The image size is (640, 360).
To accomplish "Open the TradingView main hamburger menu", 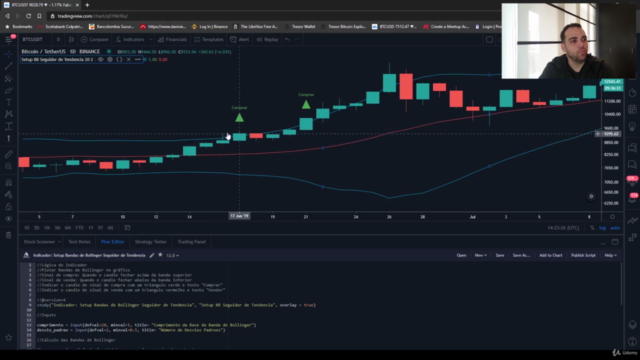I will [9, 40].
